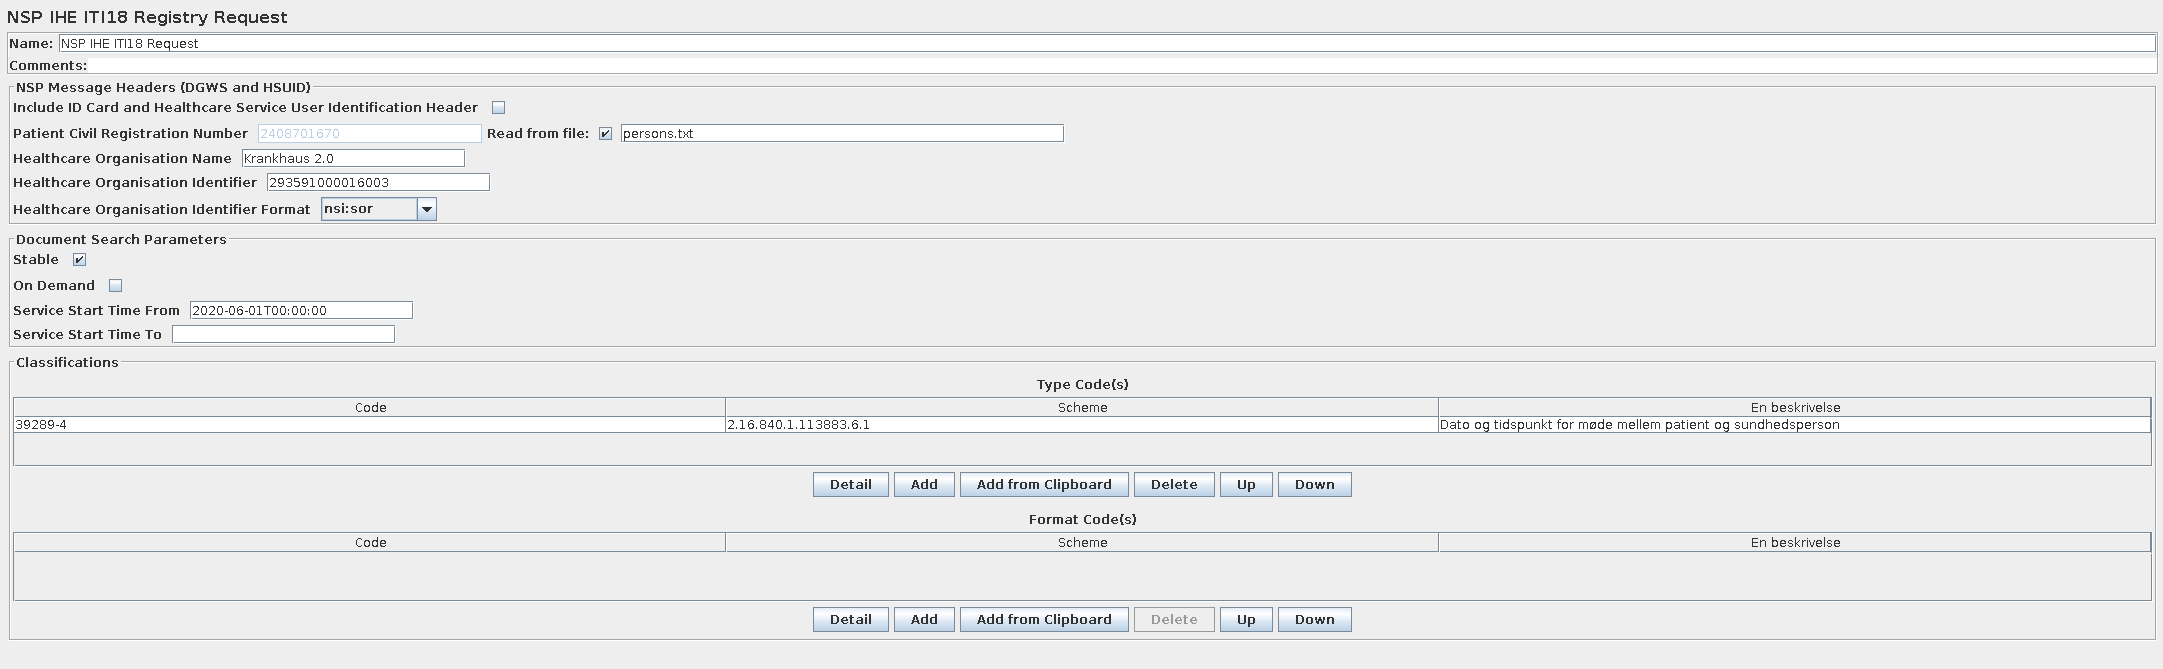Click the persons.txt file path field
2163x669 pixels.
(841, 134)
